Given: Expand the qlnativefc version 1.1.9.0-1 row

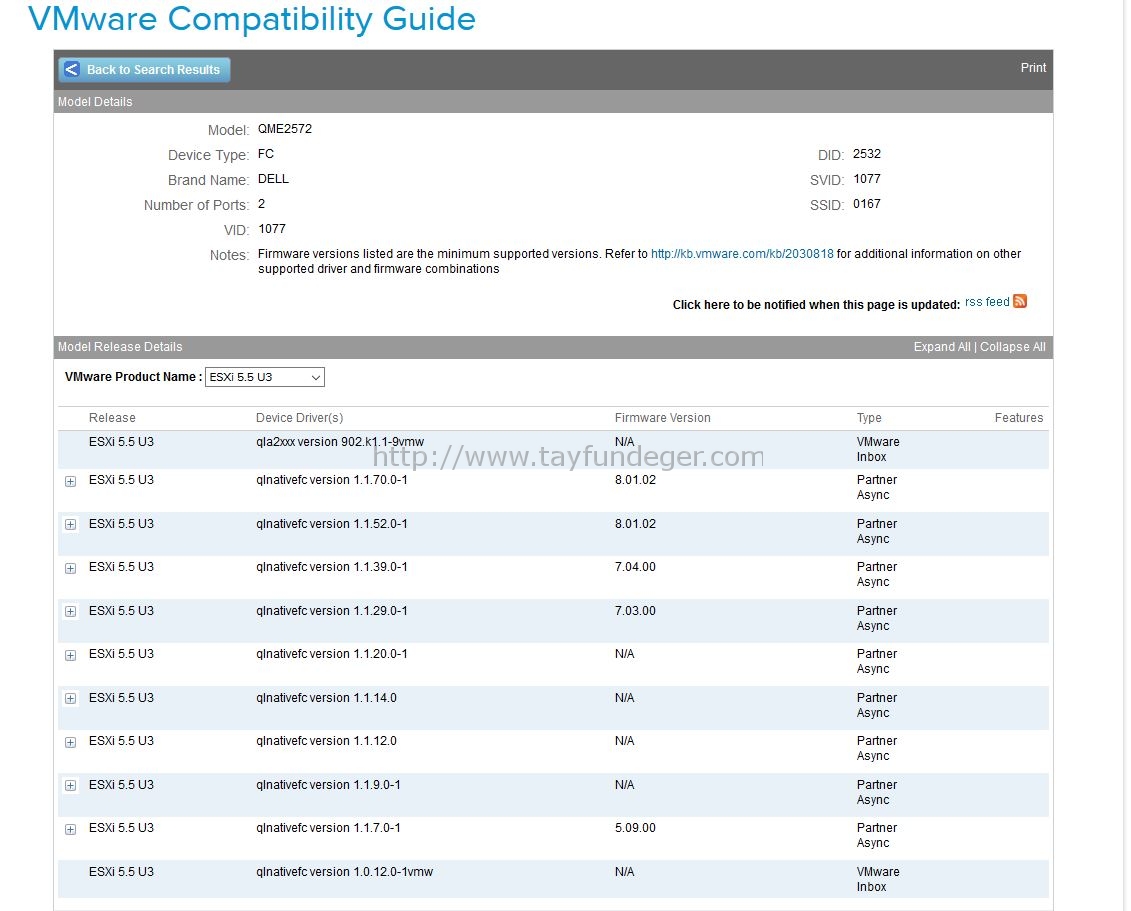Looking at the screenshot, I should (x=70, y=785).
